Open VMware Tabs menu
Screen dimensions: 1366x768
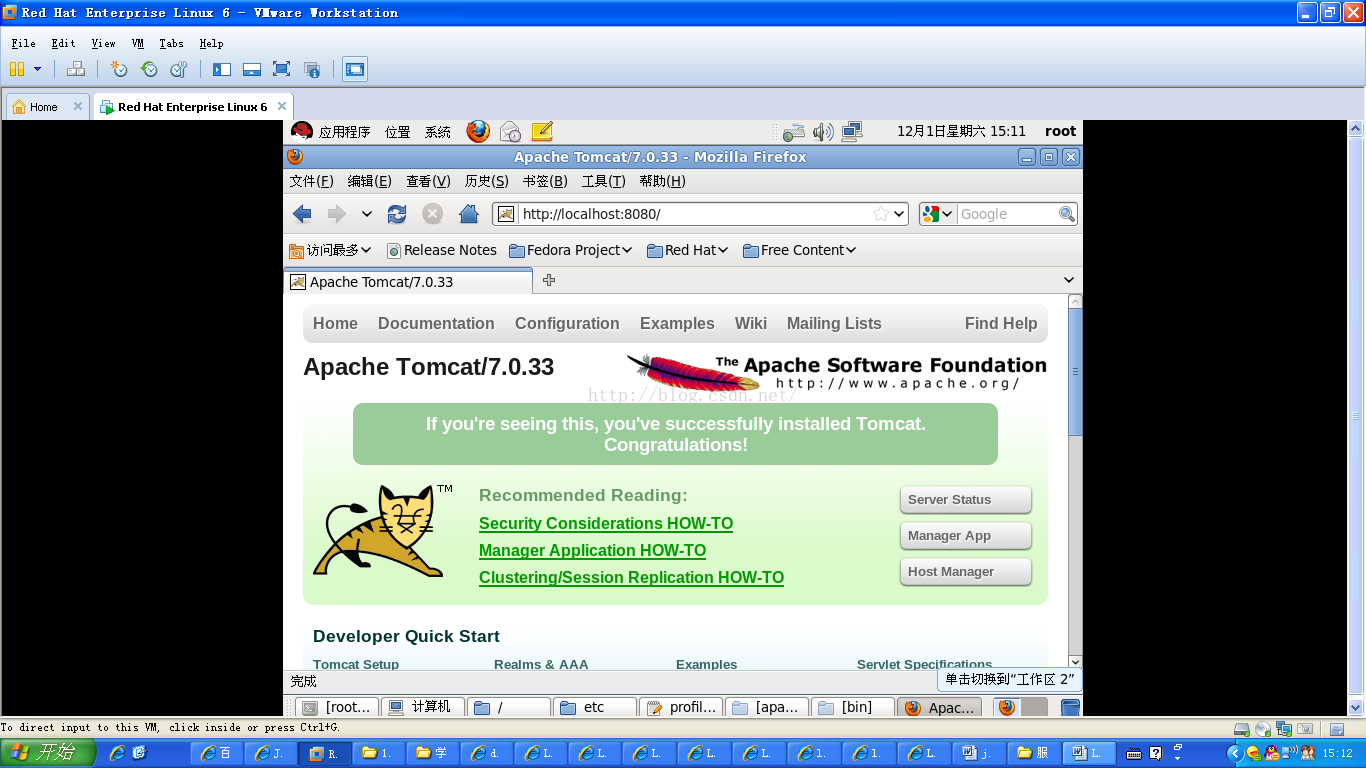171,43
